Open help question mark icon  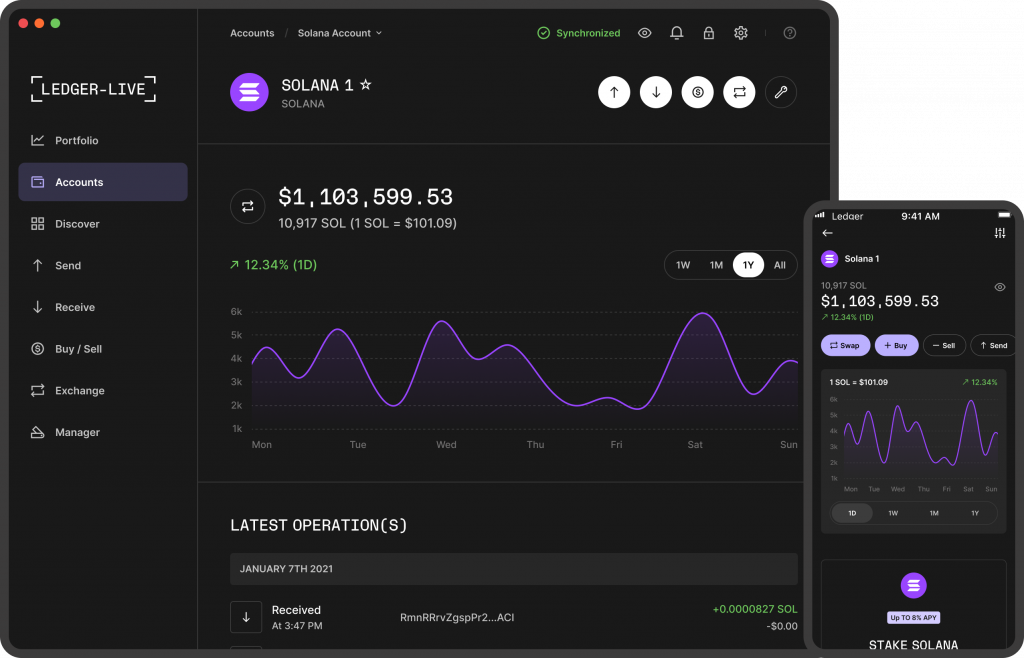(x=790, y=33)
